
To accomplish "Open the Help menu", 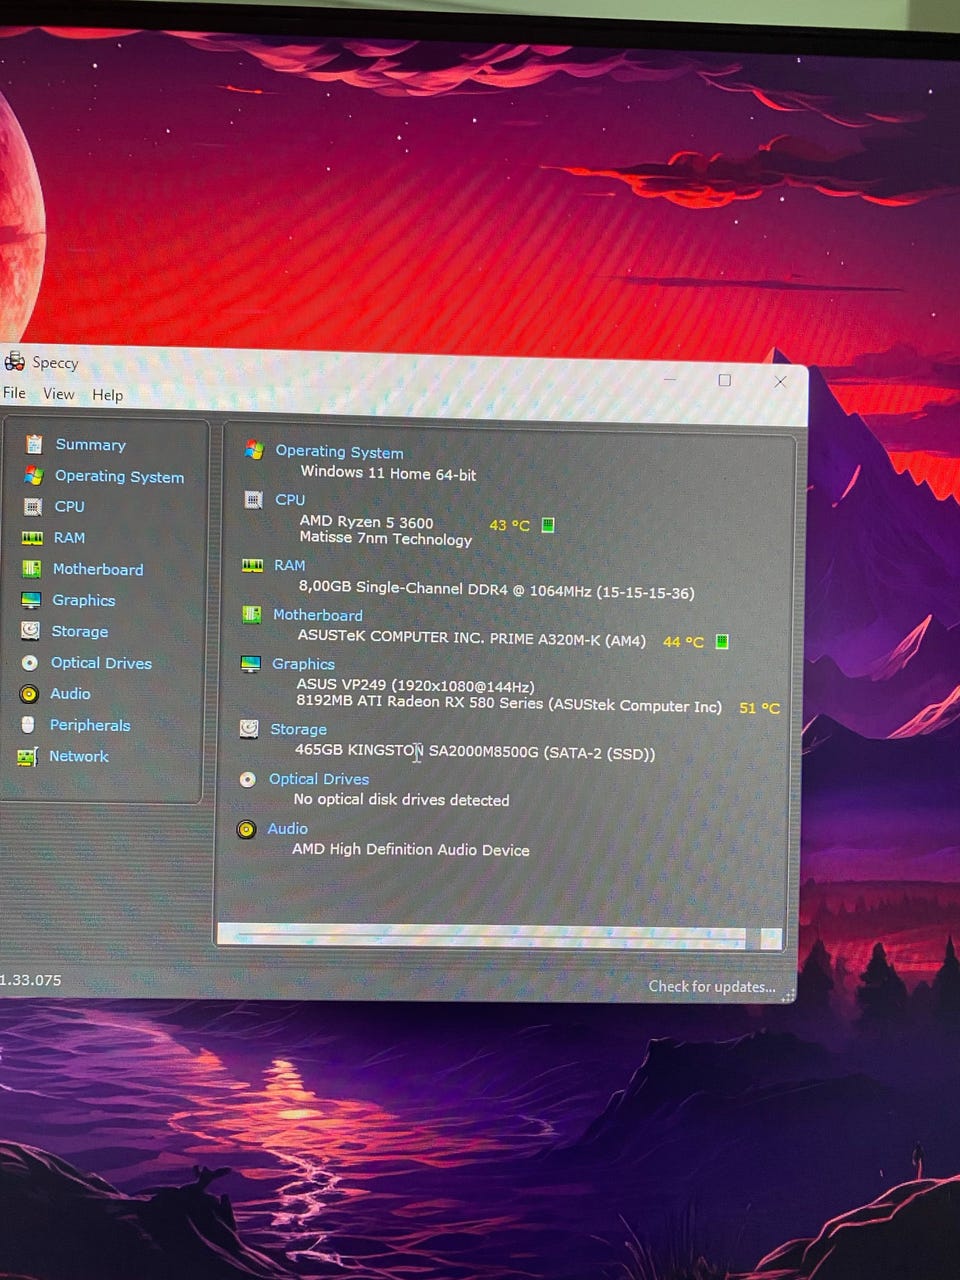I will pyautogui.click(x=107, y=395).
